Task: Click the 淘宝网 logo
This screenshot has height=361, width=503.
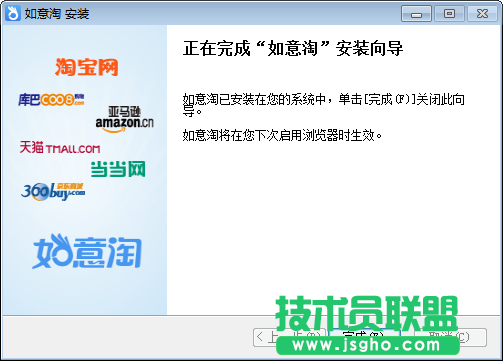Action: (x=87, y=67)
